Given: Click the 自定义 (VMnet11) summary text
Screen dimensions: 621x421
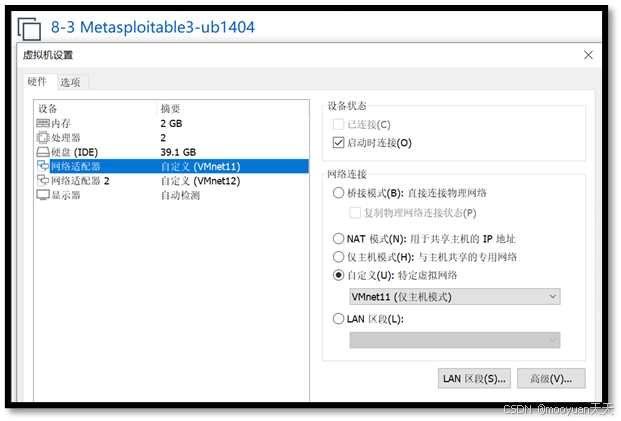Looking at the screenshot, I should point(200,166).
